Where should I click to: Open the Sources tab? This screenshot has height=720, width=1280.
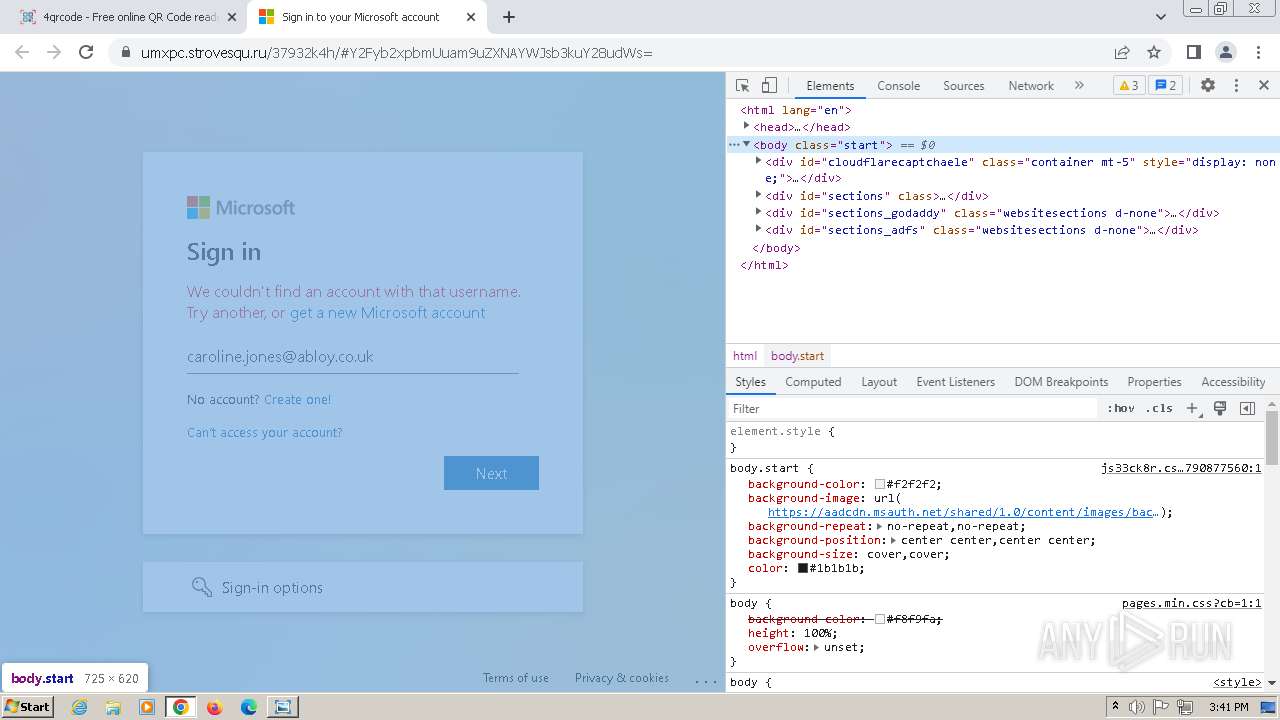(x=964, y=86)
